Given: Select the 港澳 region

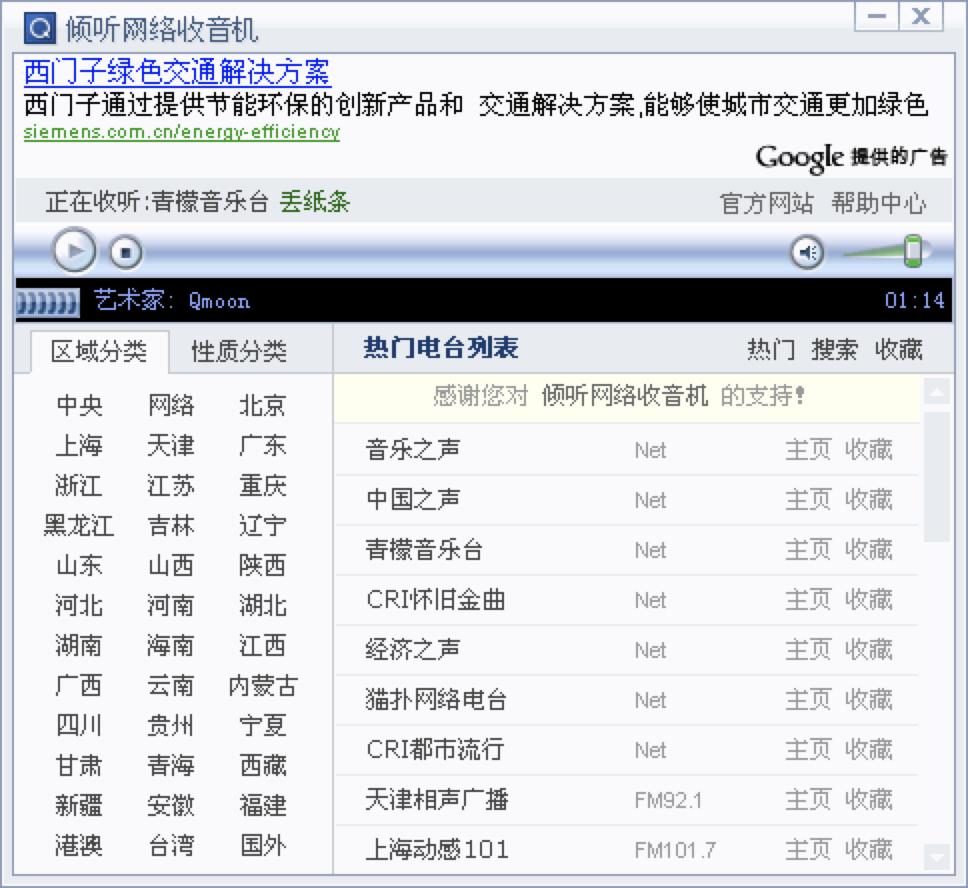Looking at the screenshot, I should pyautogui.click(x=79, y=845).
